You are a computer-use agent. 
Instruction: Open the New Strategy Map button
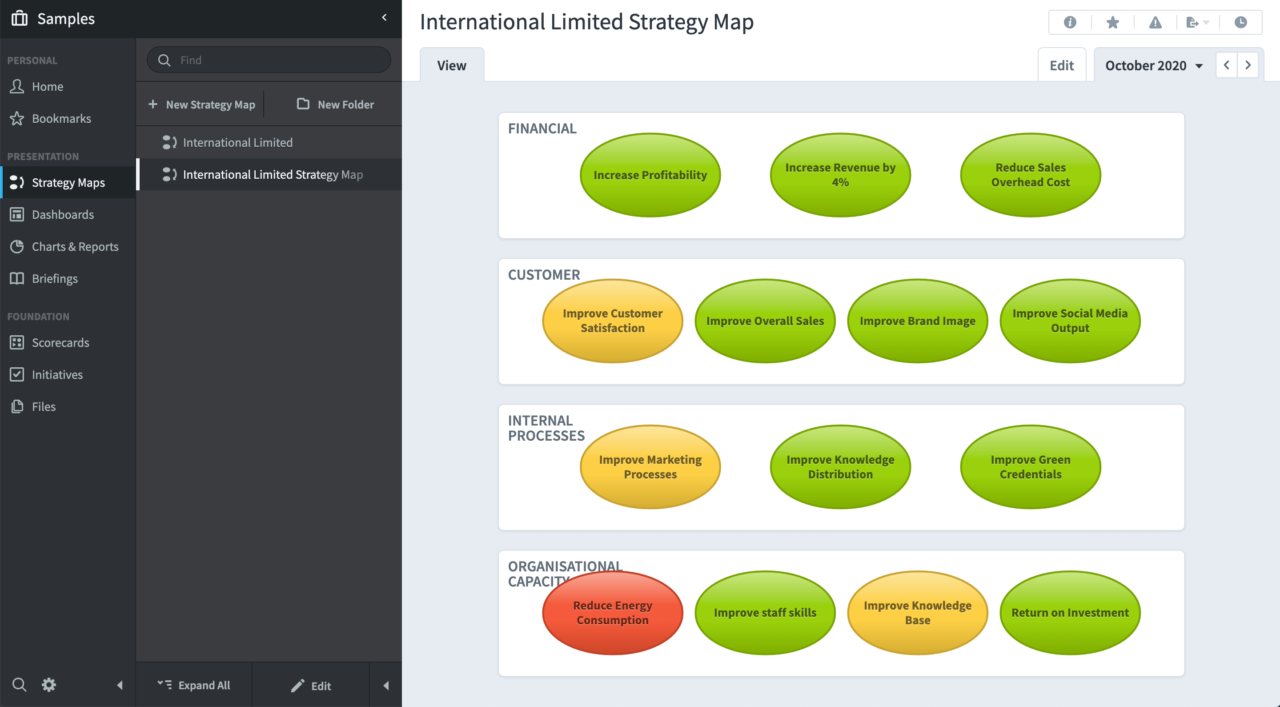[202, 104]
